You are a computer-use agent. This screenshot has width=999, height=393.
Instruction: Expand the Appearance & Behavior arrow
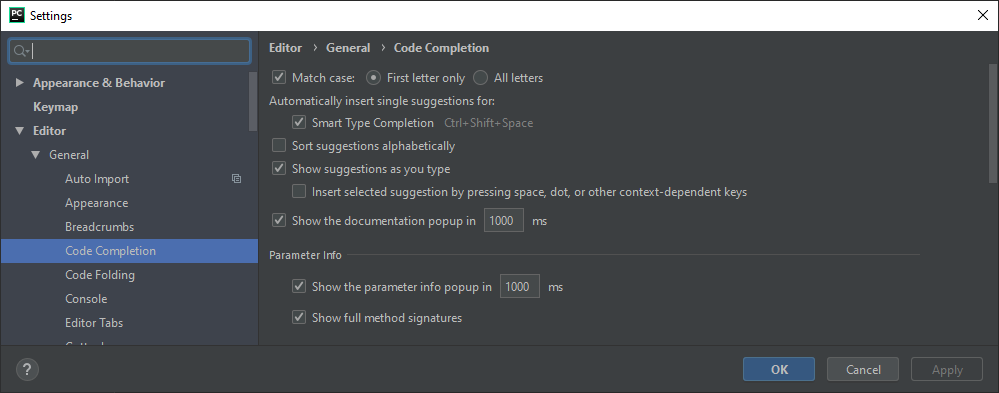(x=20, y=83)
